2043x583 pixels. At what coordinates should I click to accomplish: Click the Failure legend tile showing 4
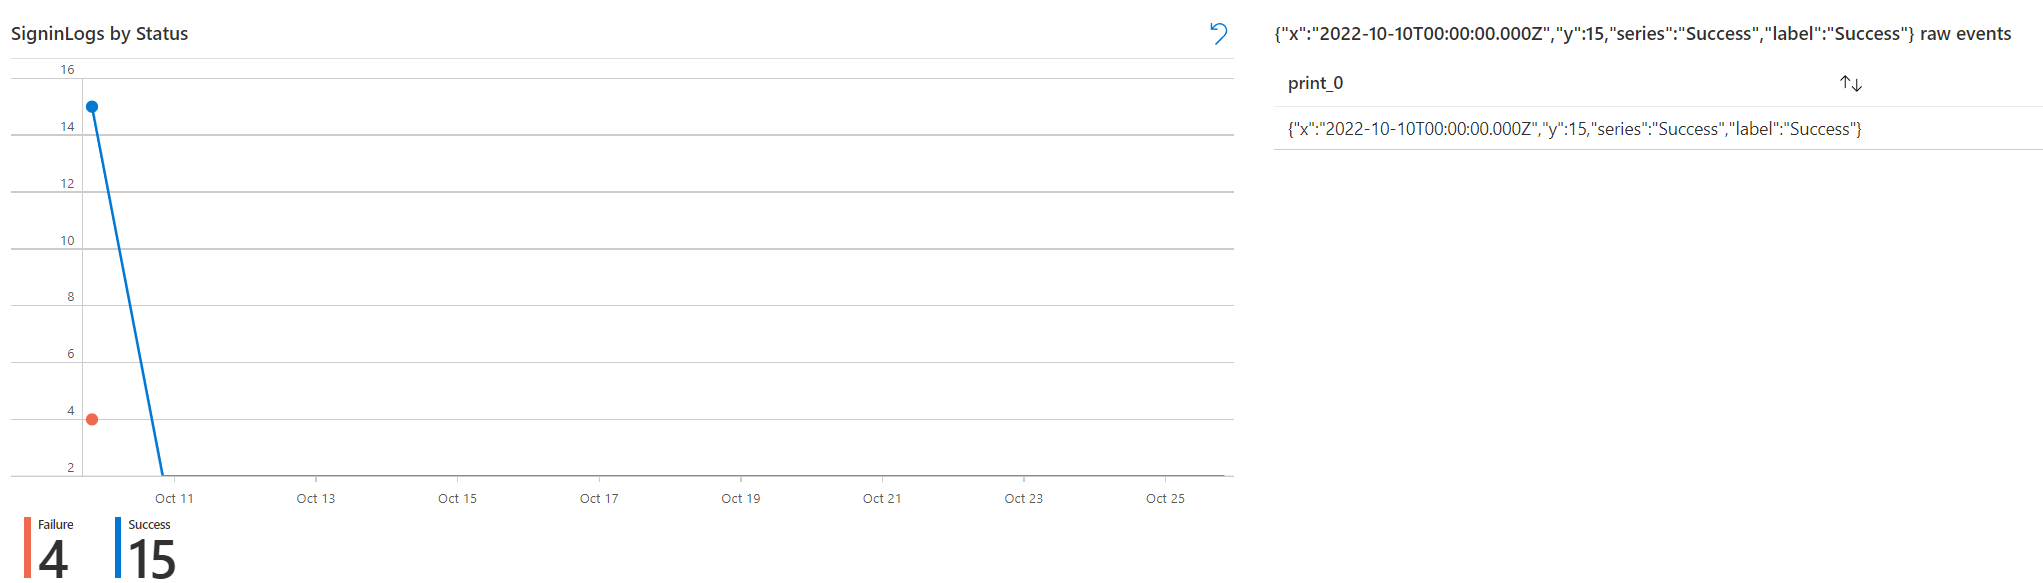pos(50,548)
